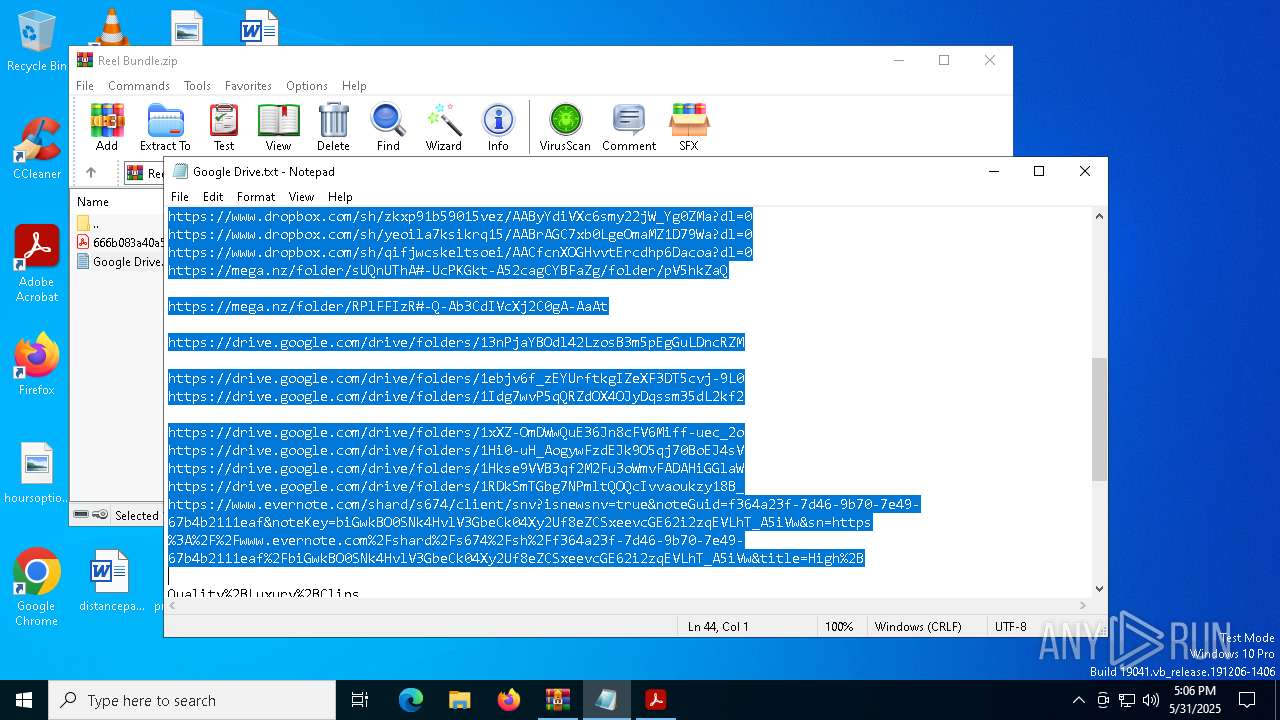The width and height of the screenshot is (1280, 720).
Task: Show archive Info icon
Action: coord(498,127)
